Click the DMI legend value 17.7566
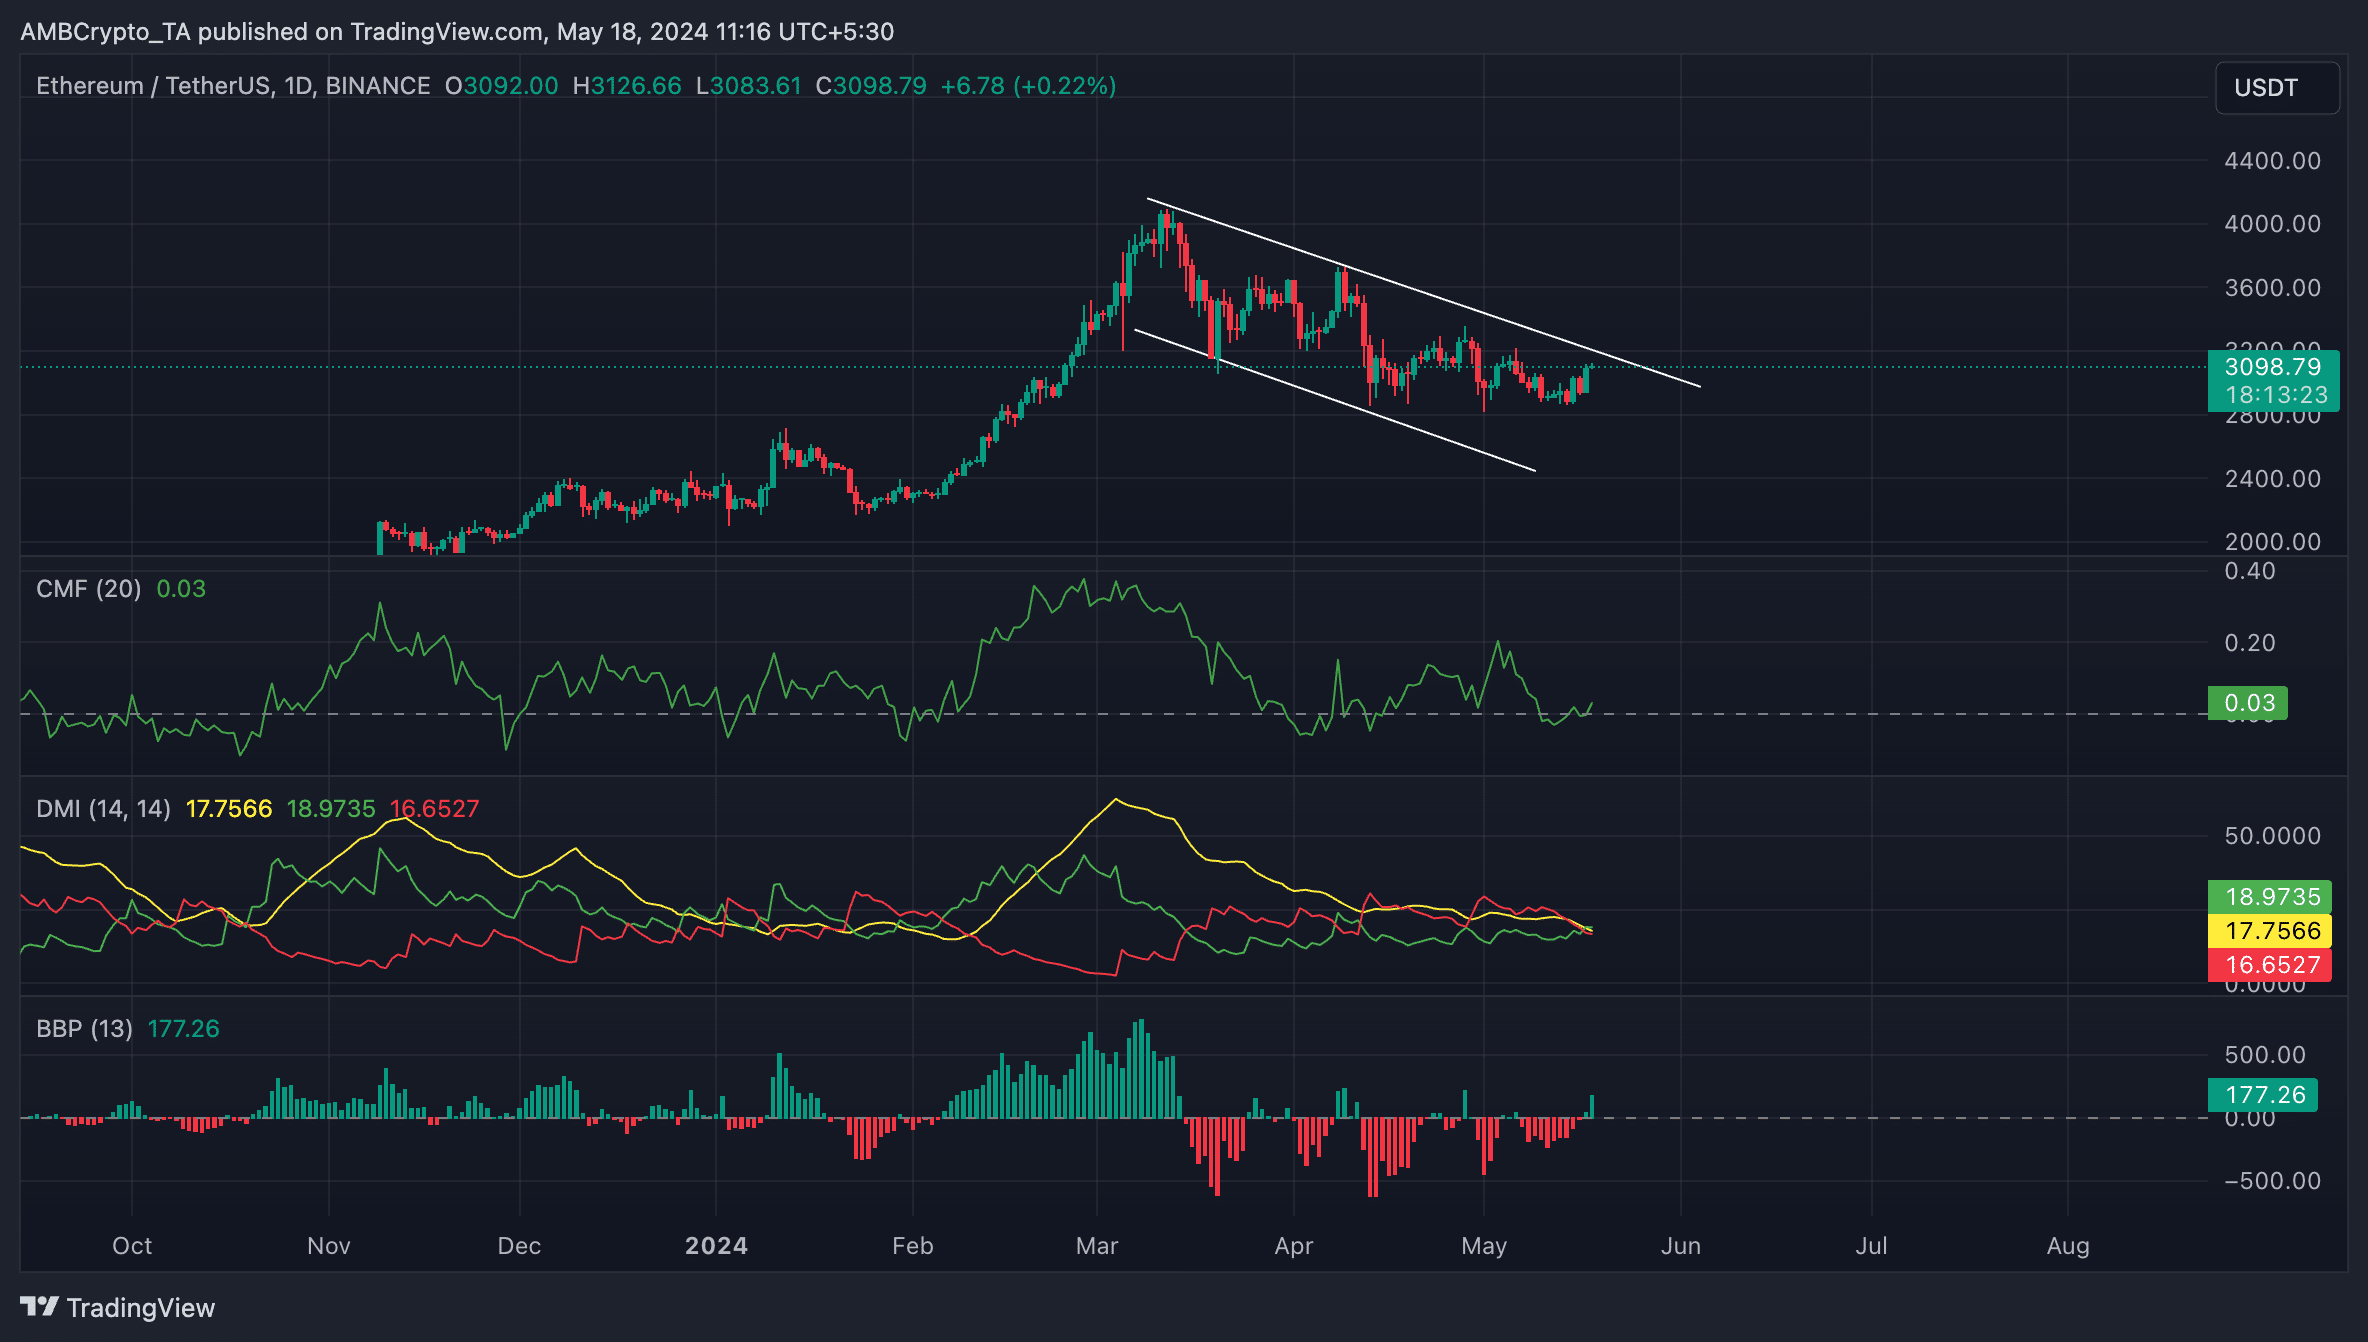This screenshot has width=2368, height=1342. tap(229, 809)
